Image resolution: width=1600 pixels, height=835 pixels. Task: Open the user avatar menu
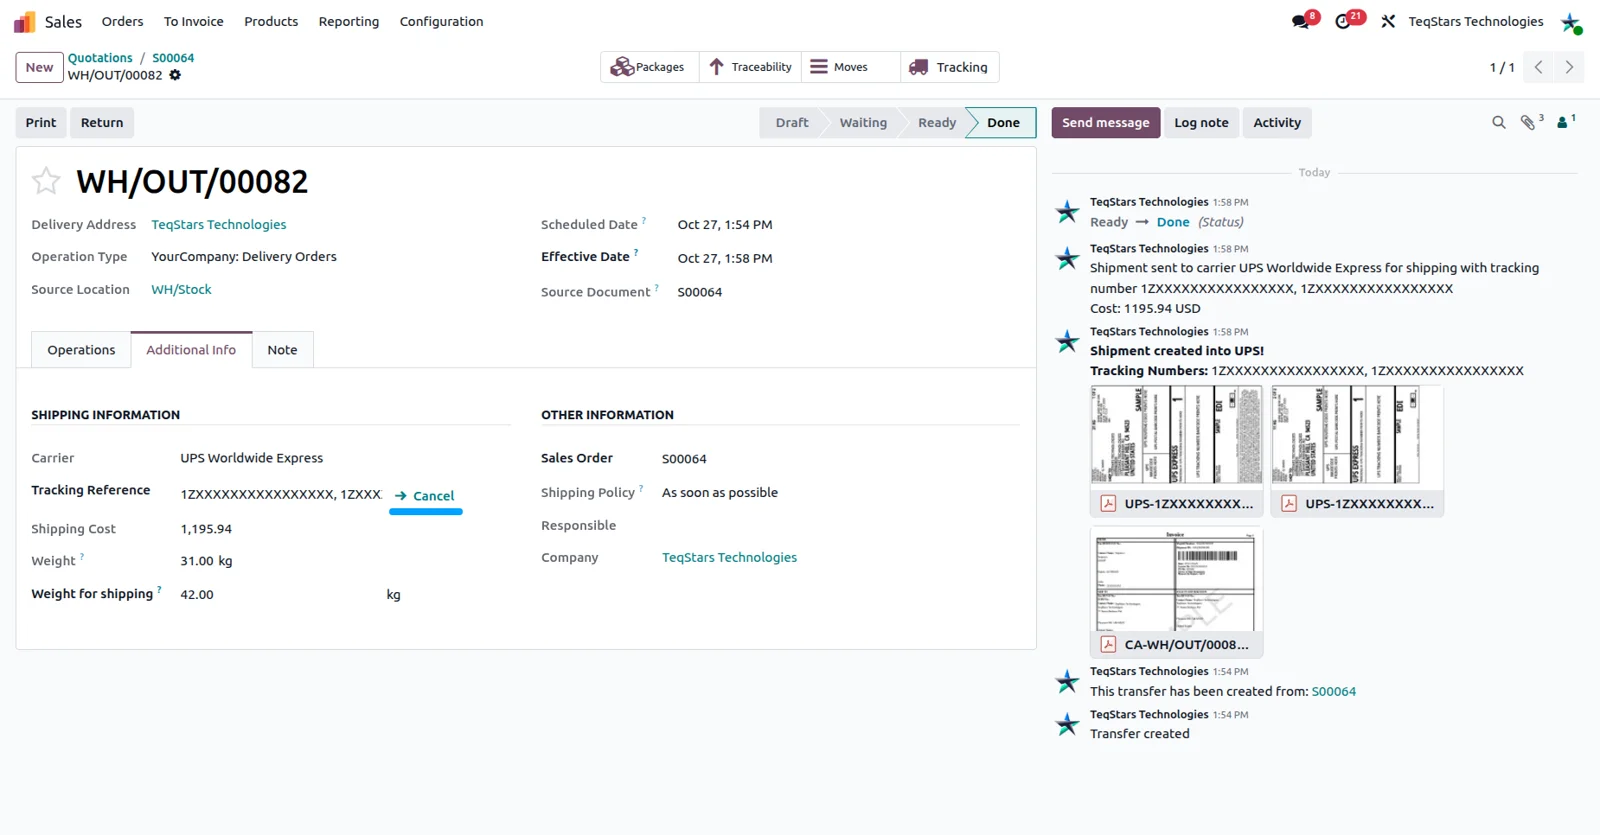pyautogui.click(x=1571, y=22)
